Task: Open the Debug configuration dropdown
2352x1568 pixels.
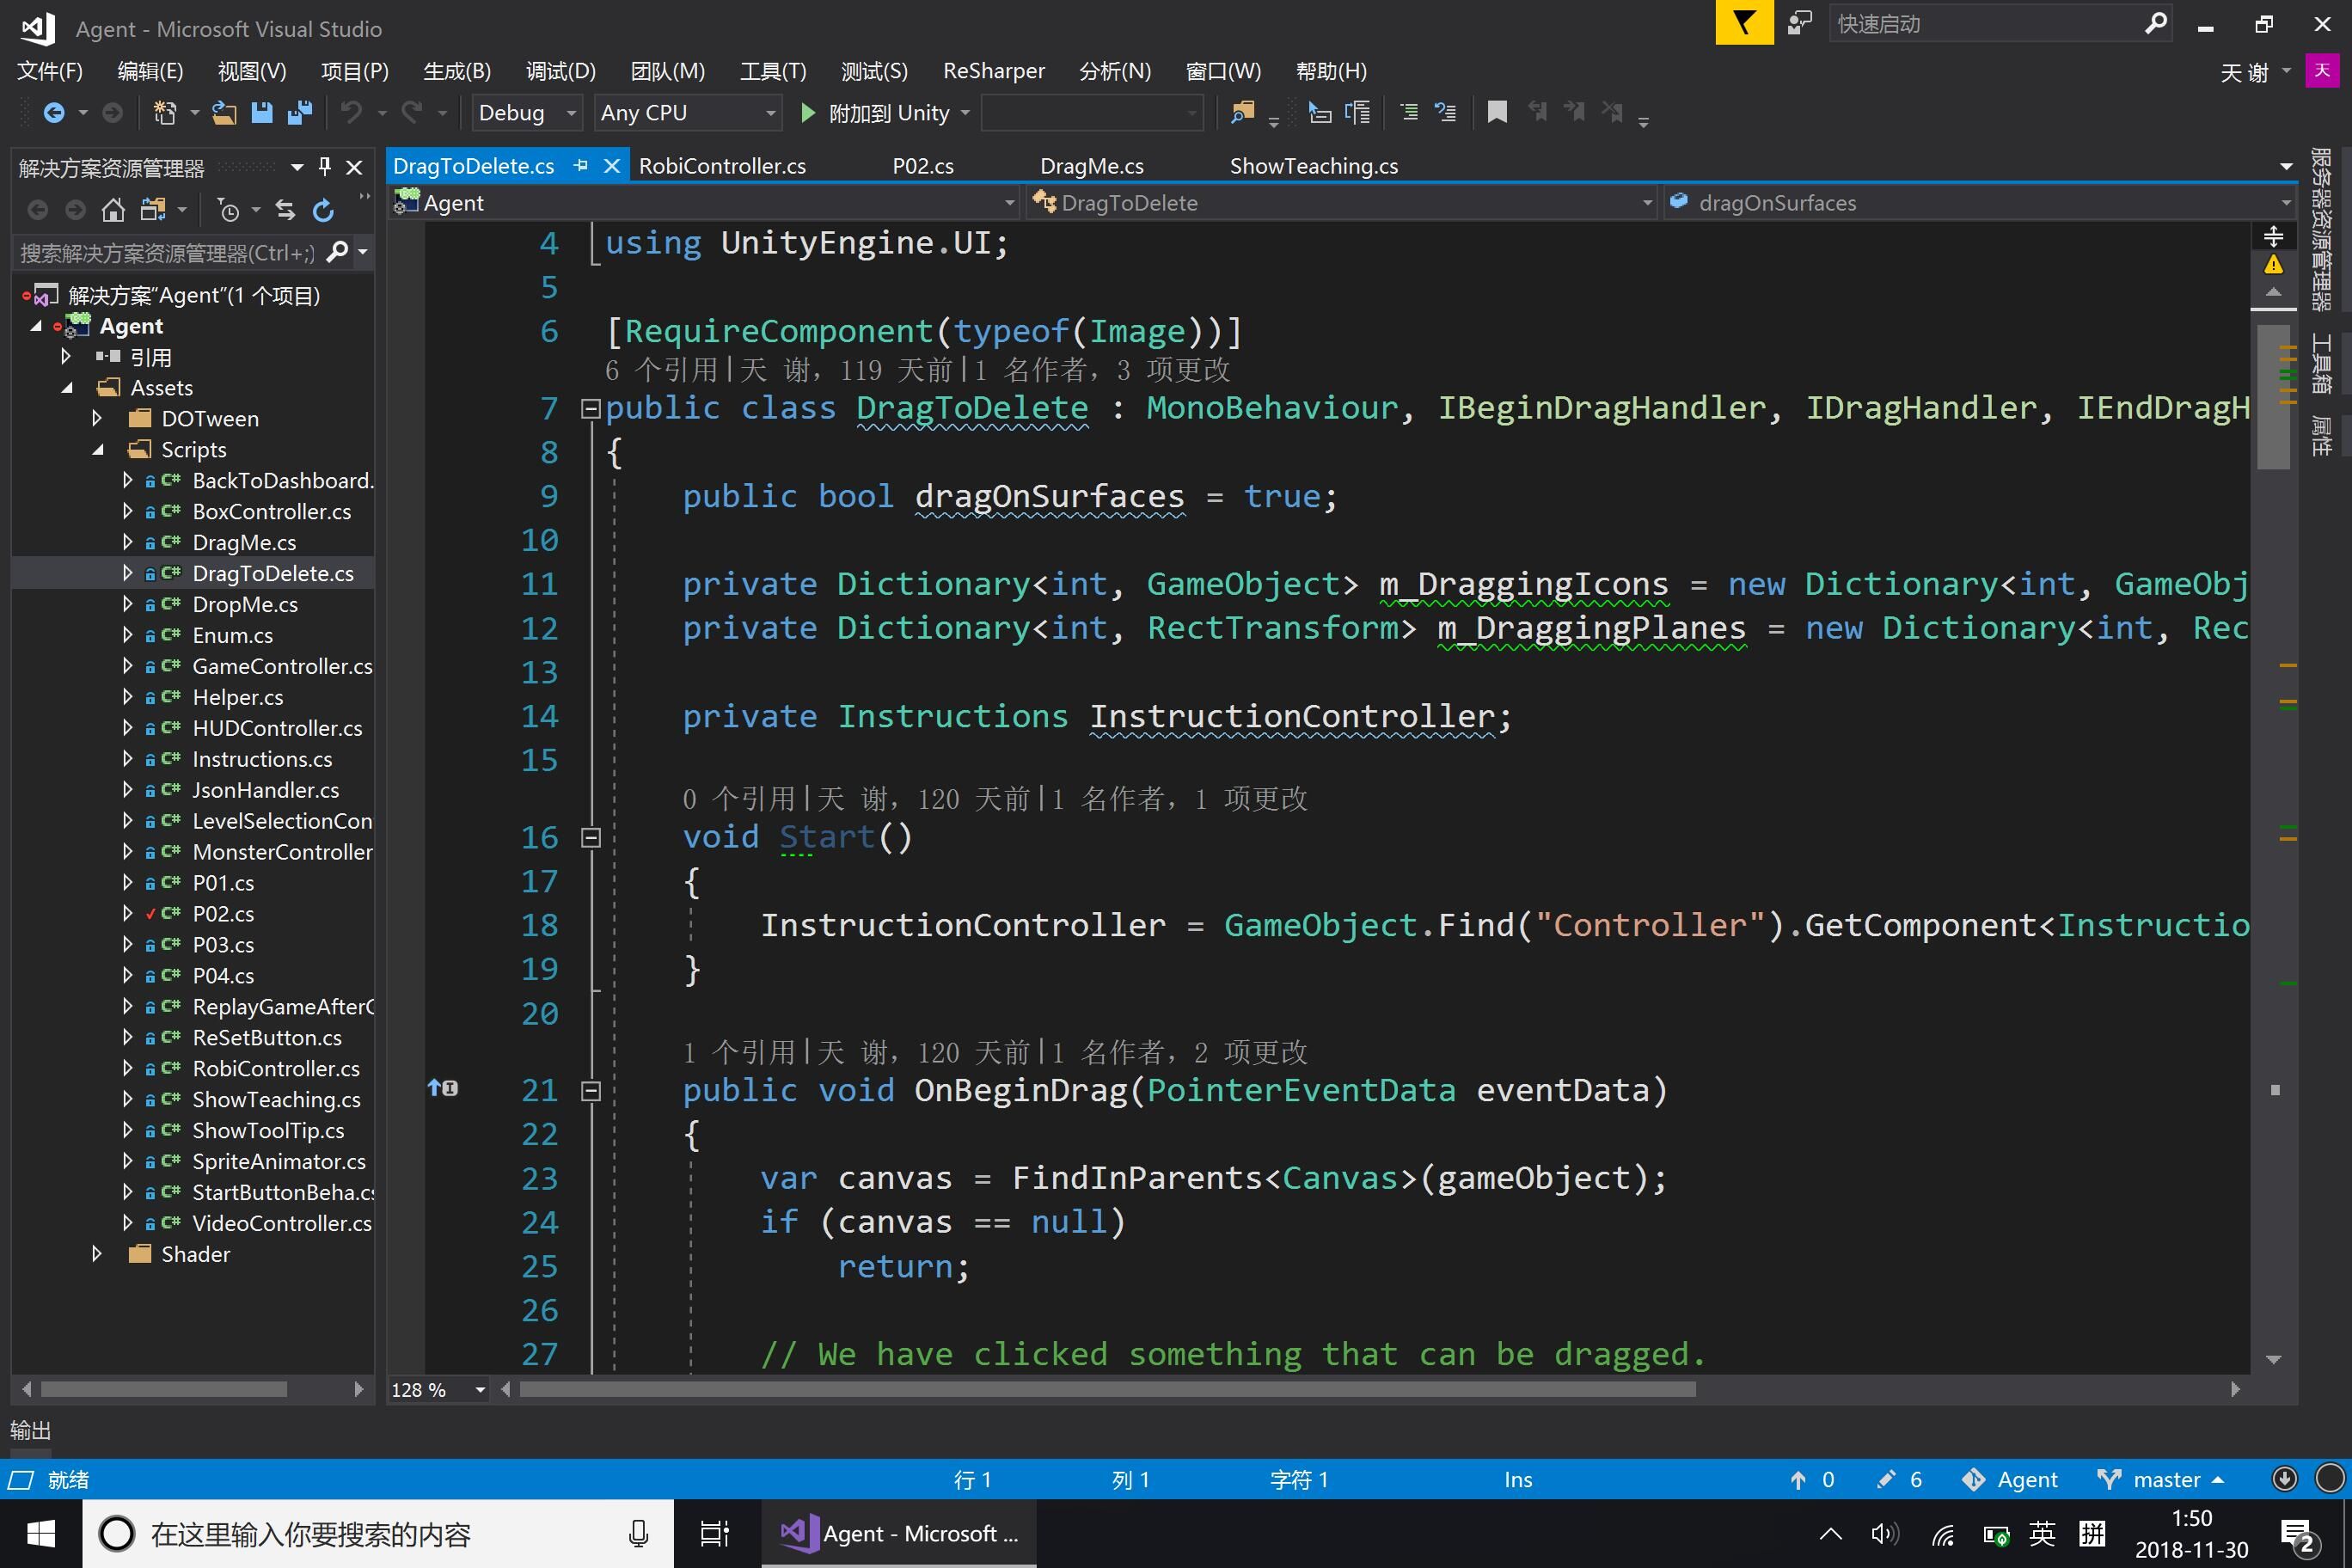Action: click(527, 113)
